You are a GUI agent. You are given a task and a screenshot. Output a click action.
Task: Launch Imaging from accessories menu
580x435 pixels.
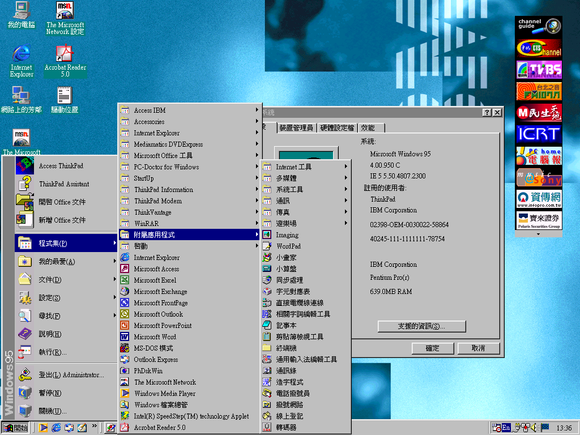click(306, 235)
